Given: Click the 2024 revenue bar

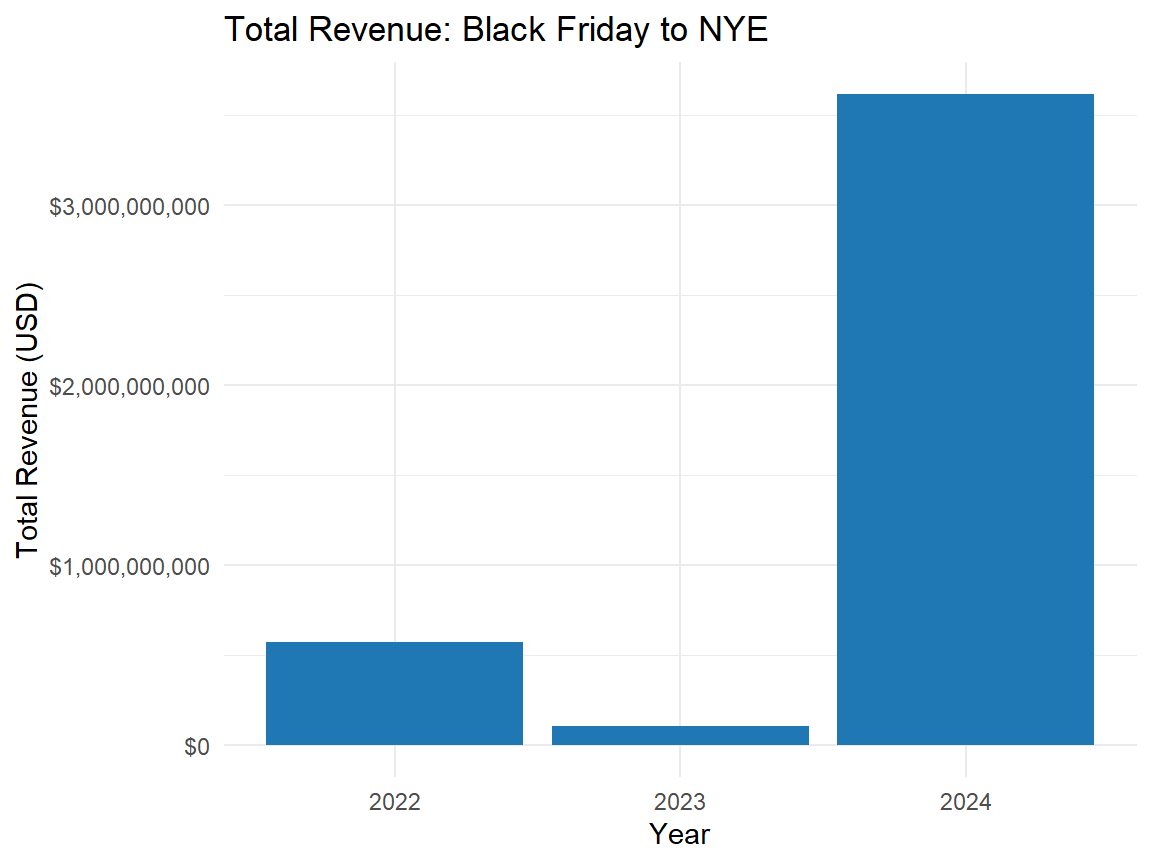Looking at the screenshot, I should coord(965,420).
